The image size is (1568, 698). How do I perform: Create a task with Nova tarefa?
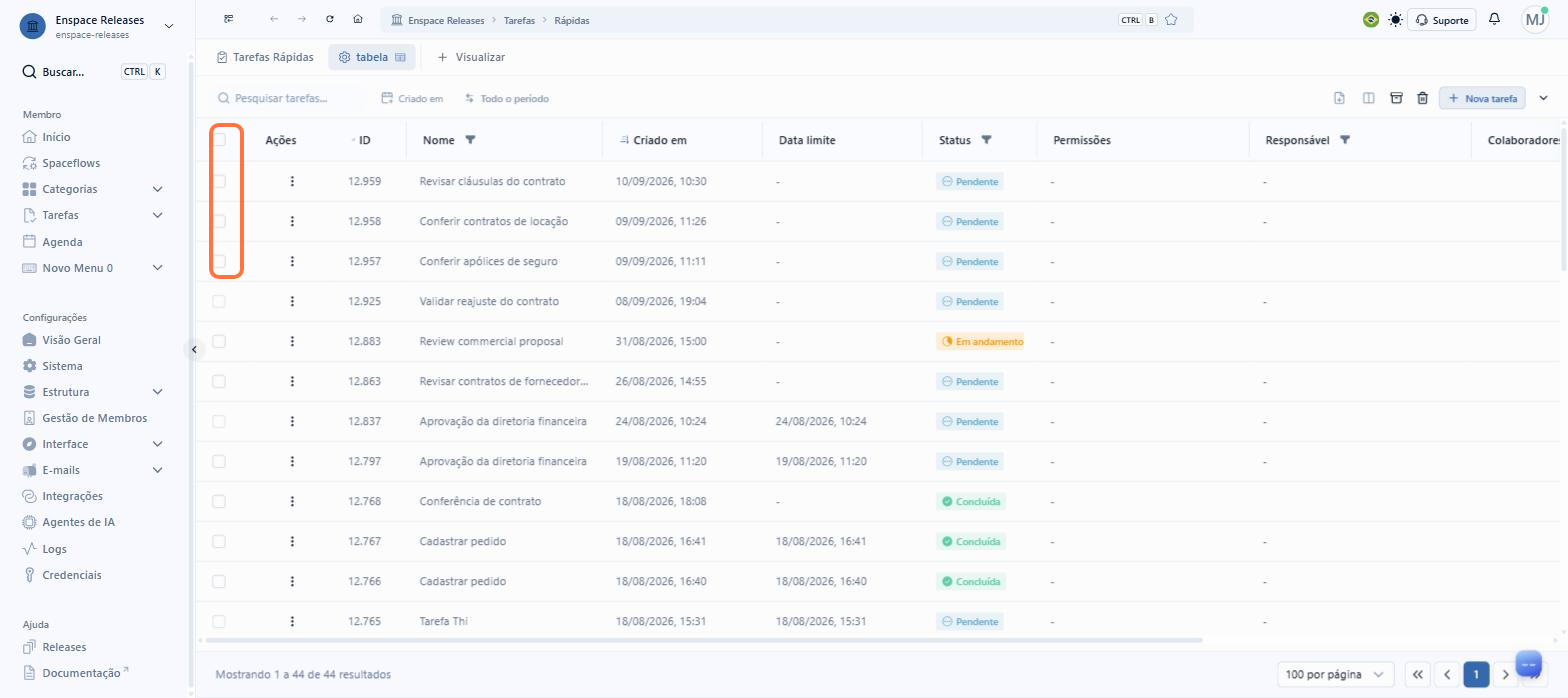coord(1482,98)
